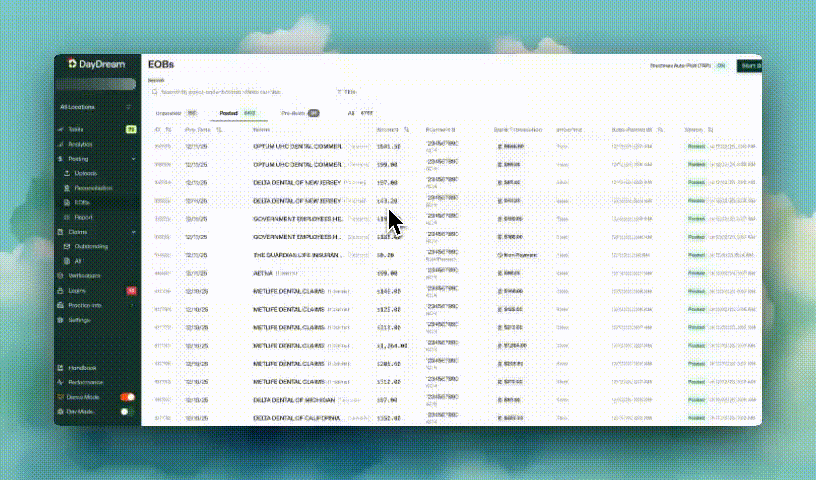Click the EOBs document icon in sidebar
816x480 pixels.
click(67, 203)
